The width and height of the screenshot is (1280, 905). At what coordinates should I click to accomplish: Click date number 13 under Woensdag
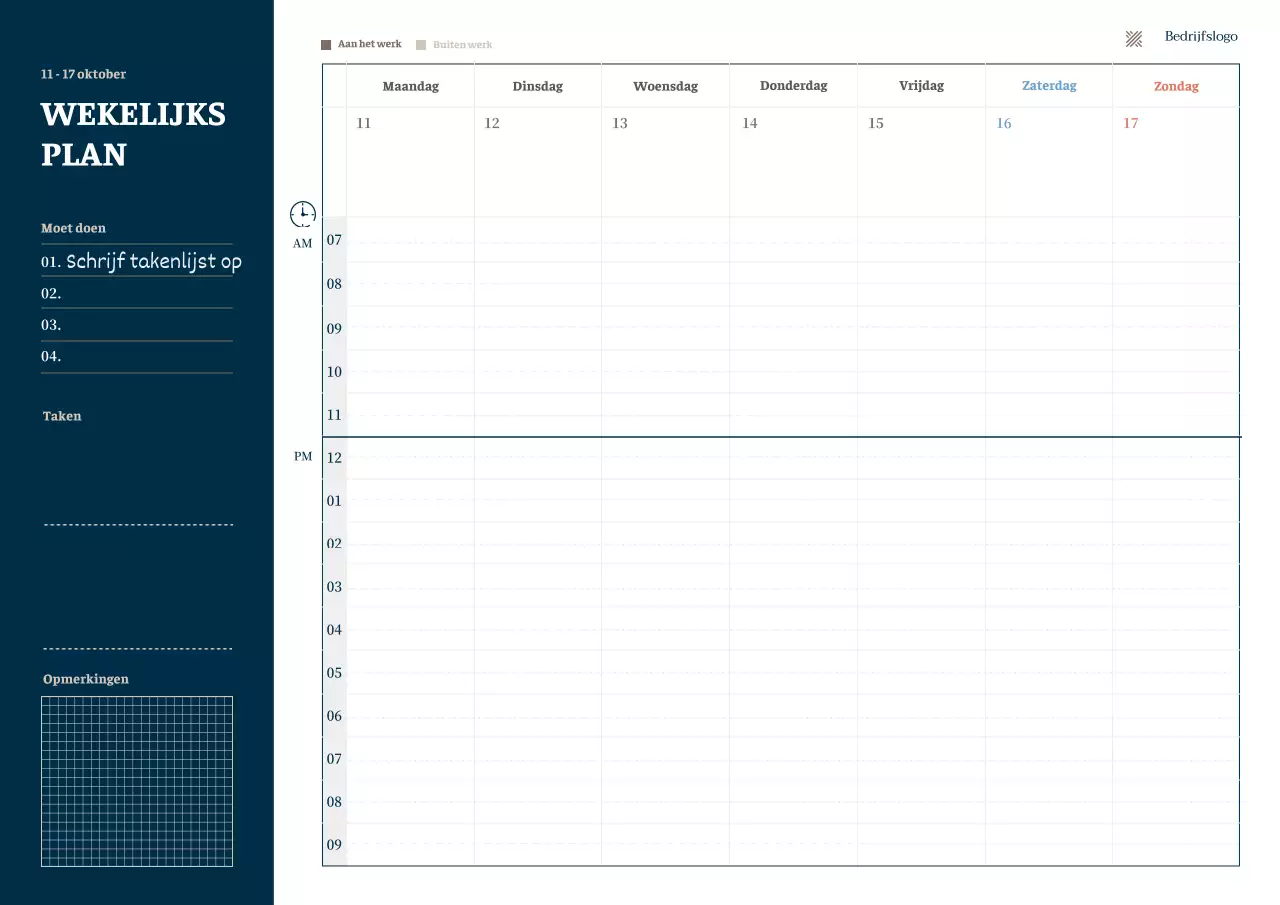[620, 123]
